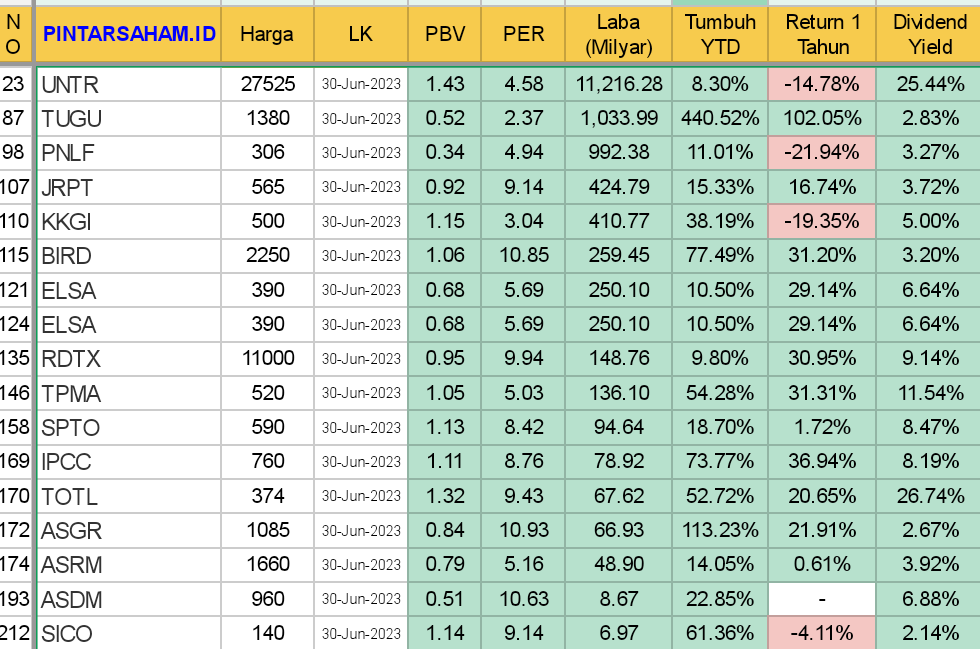The height and width of the screenshot is (649, 980).
Task: Select TOTL dividend yield 26.74%
Action: coord(929,496)
